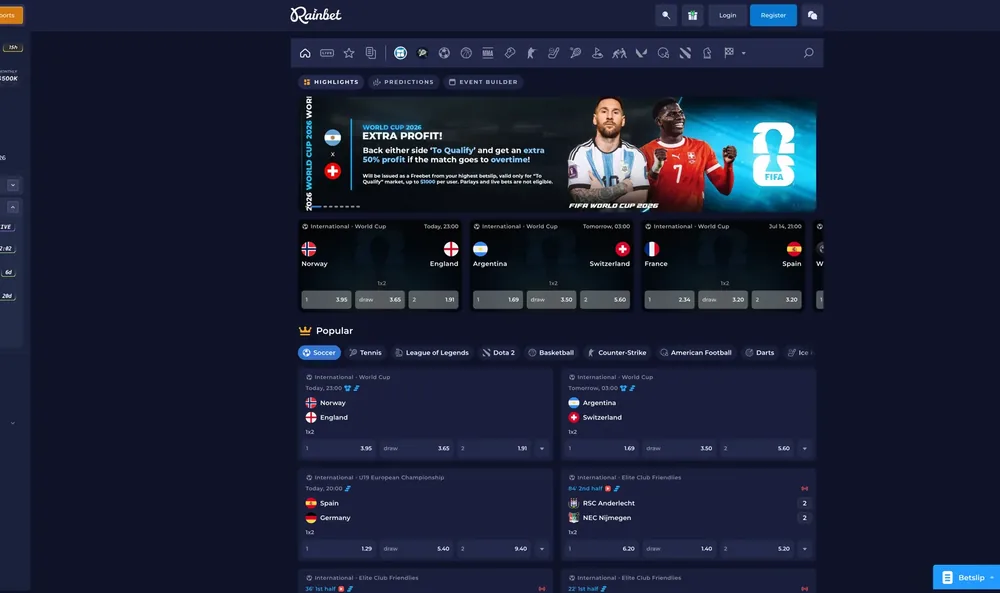
Task: Select the Dota 2 popular filter
Action: coord(499,353)
